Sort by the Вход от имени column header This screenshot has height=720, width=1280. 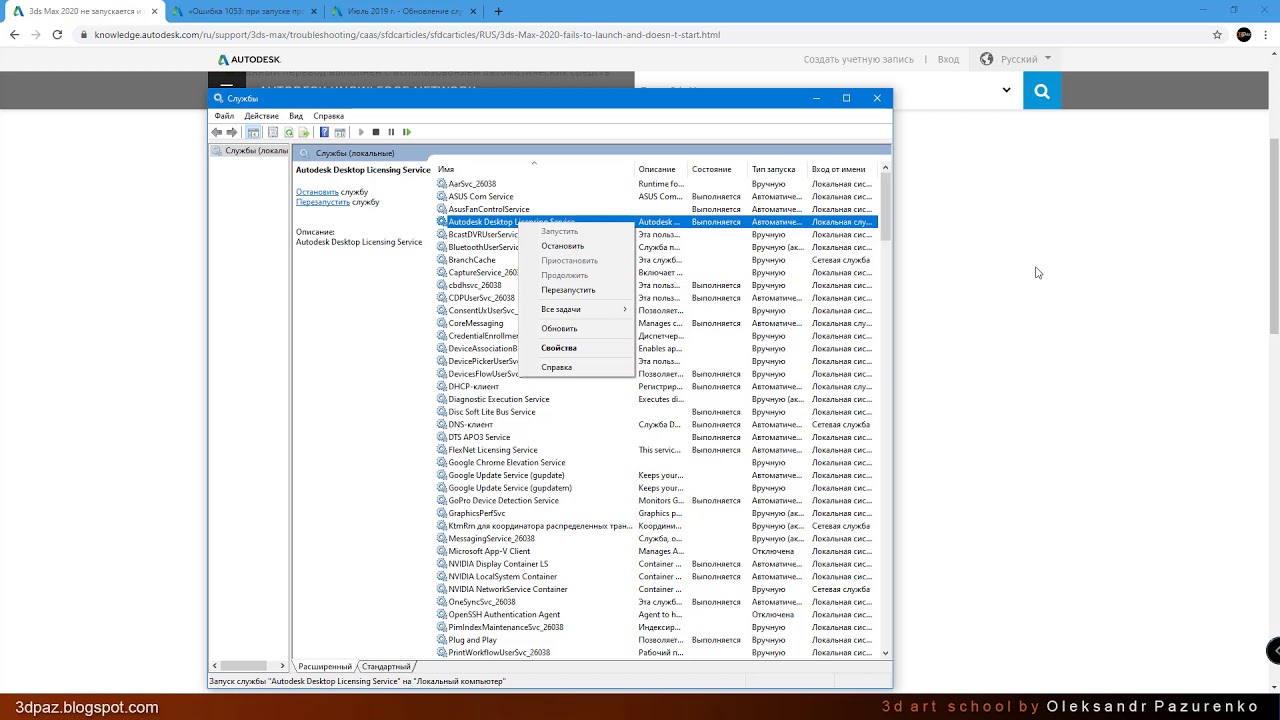(x=844, y=169)
